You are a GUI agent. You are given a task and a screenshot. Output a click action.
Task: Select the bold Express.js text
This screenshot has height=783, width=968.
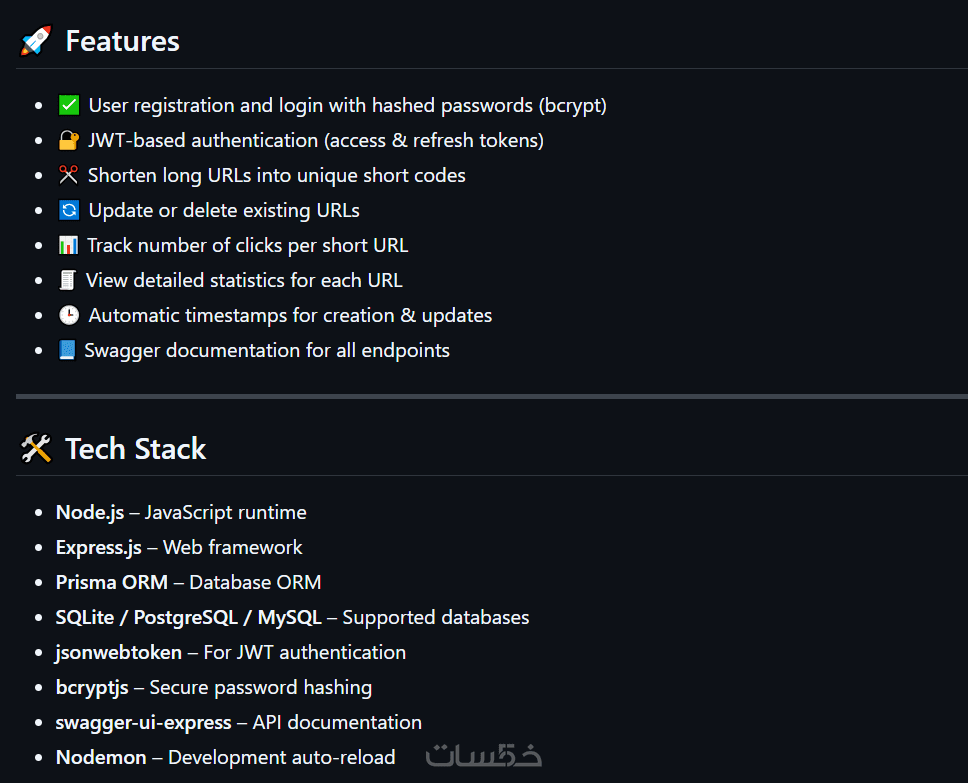tap(99, 547)
